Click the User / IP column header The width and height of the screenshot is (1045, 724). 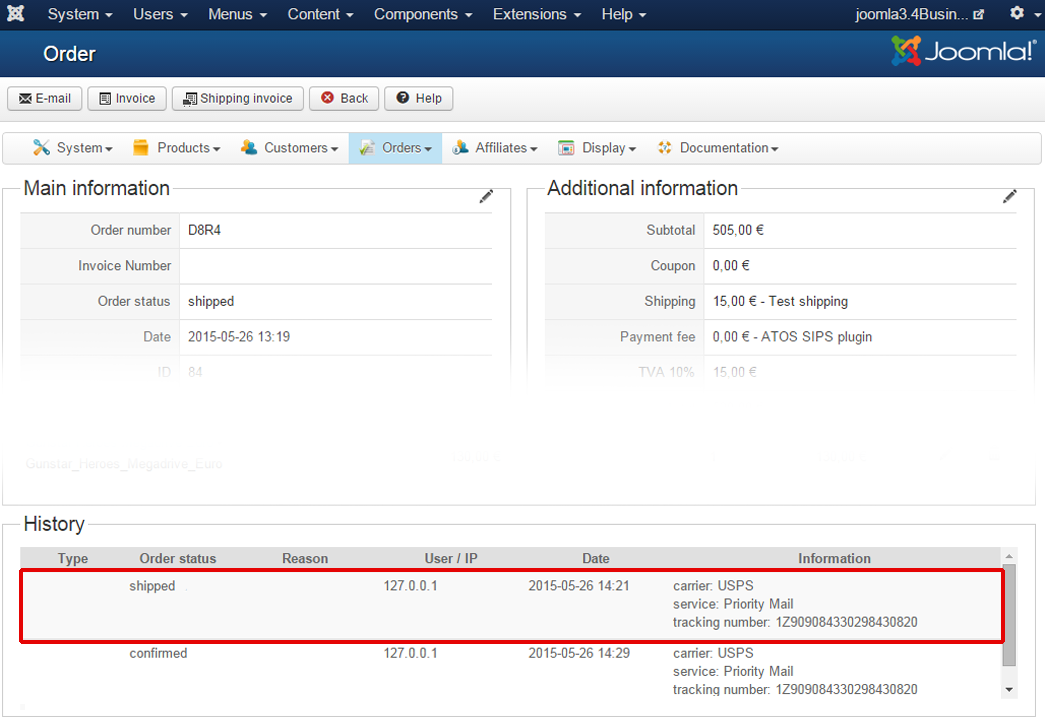[451, 559]
